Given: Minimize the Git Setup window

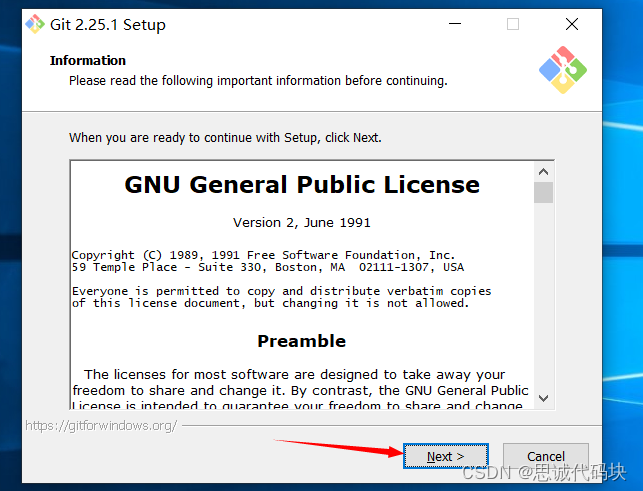Looking at the screenshot, I should [x=455, y=24].
